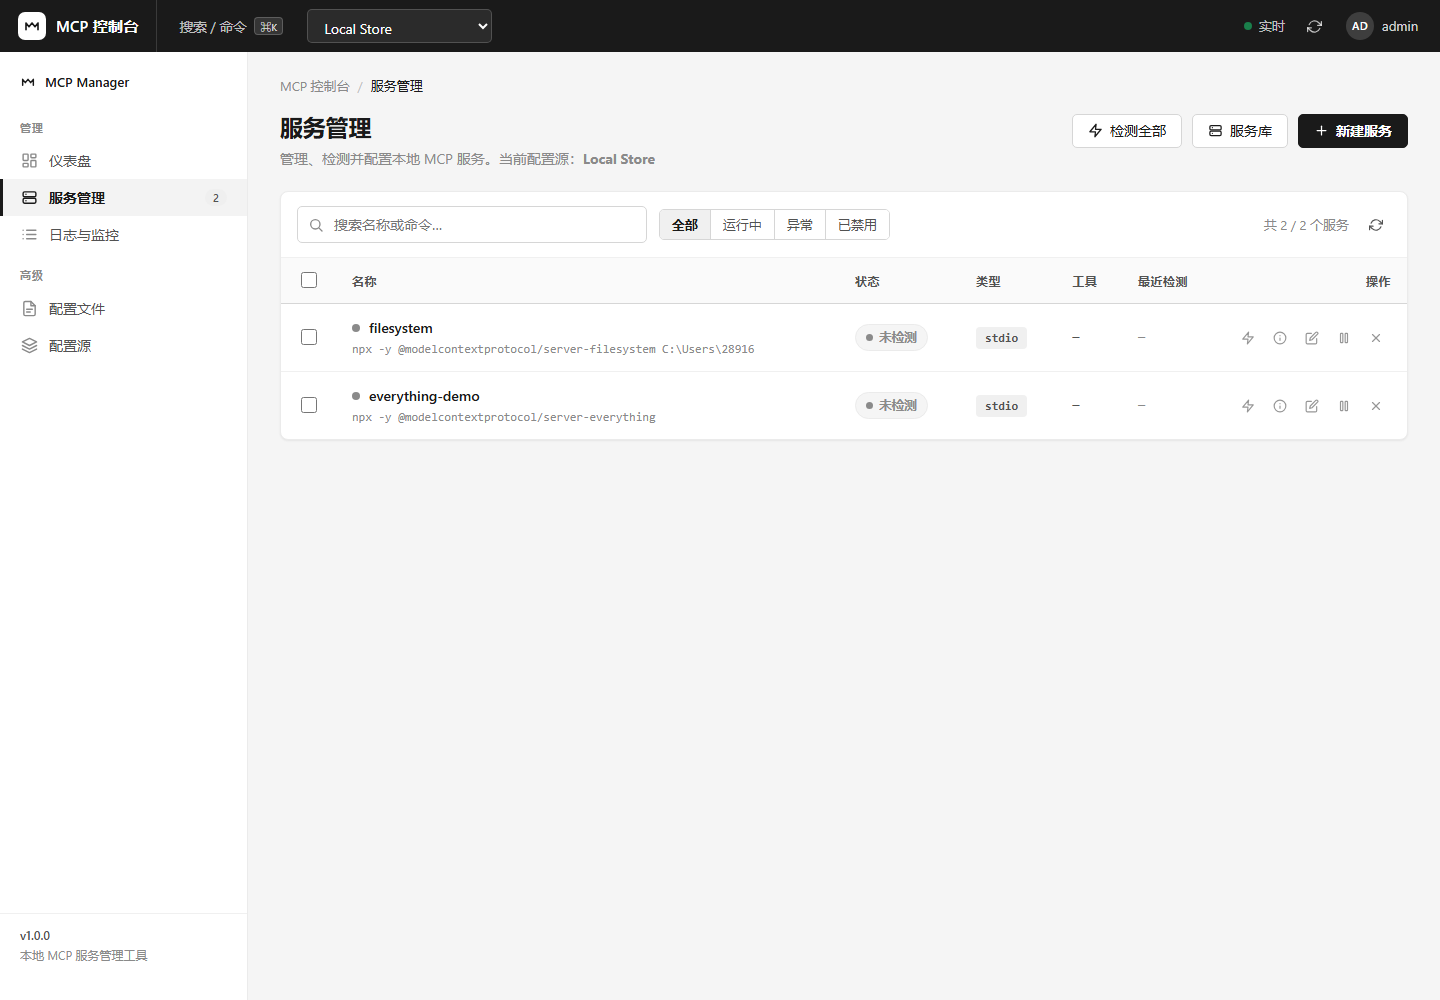Screen dimensions: 1440x1000
Task: Click the everything-demo npx command text
Action: click(x=504, y=417)
